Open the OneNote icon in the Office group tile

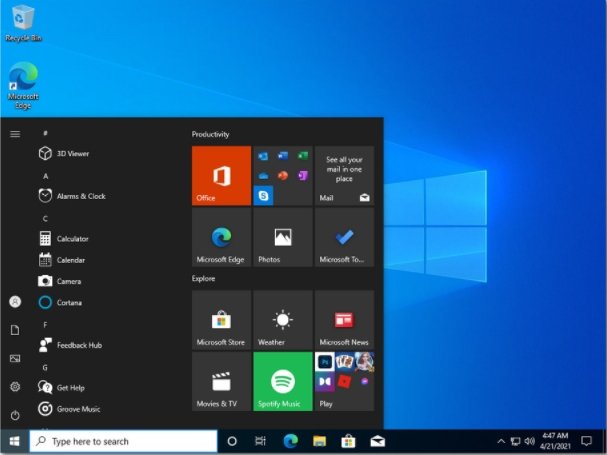(x=303, y=176)
